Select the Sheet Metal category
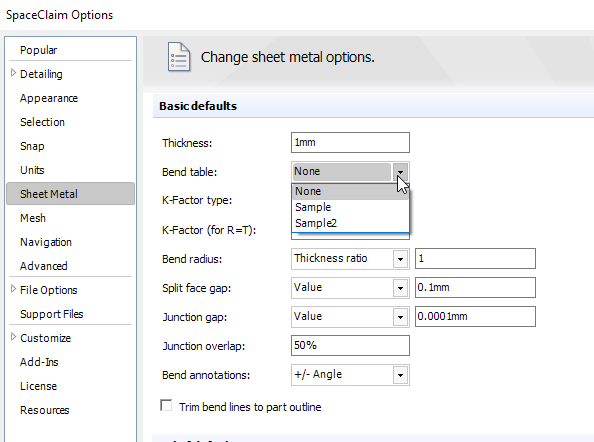 click(70, 194)
